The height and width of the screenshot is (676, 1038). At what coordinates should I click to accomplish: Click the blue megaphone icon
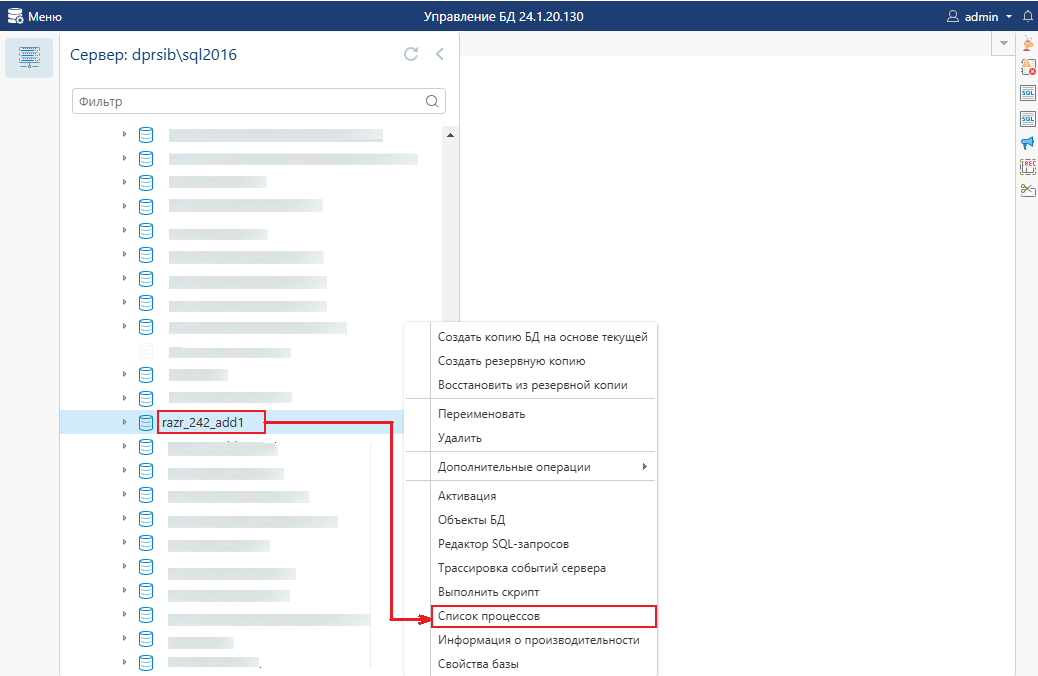(x=1027, y=142)
